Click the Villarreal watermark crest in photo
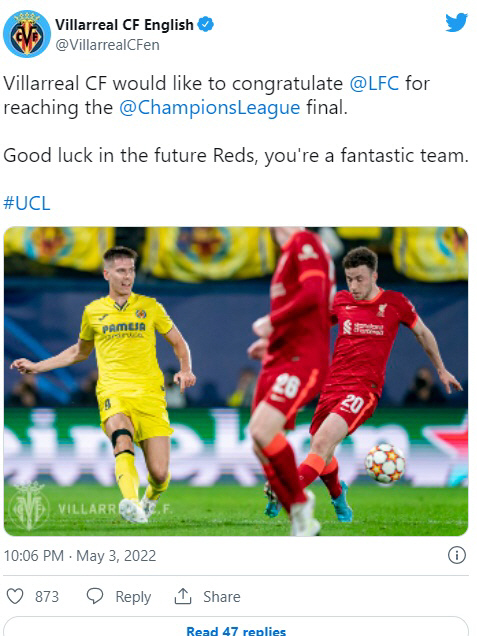The height and width of the screenshot is (636, 477). click(x=28, y=506)
